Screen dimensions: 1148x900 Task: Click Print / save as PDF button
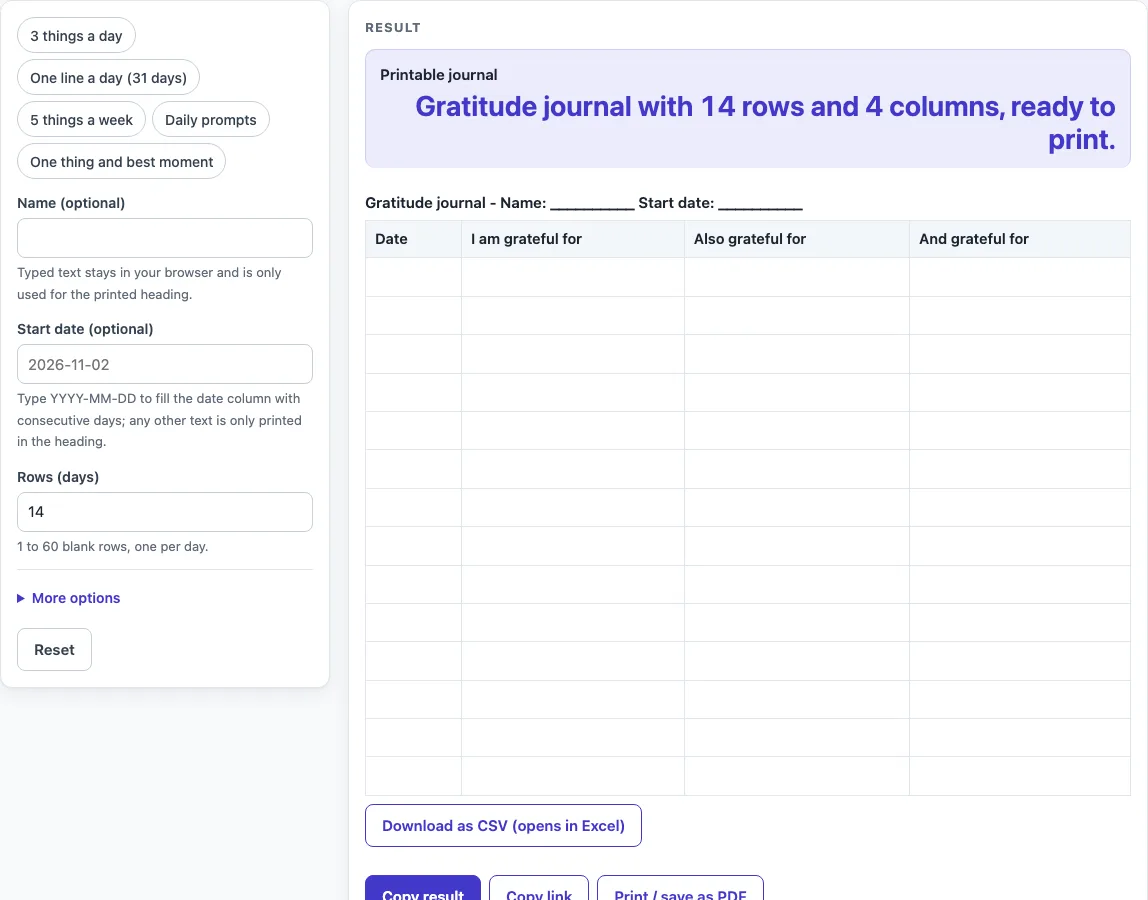click(x=680, y=888)
